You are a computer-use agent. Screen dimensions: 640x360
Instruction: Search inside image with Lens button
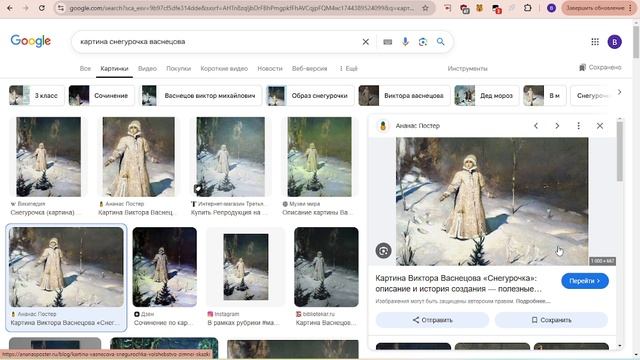click(383, 251)
